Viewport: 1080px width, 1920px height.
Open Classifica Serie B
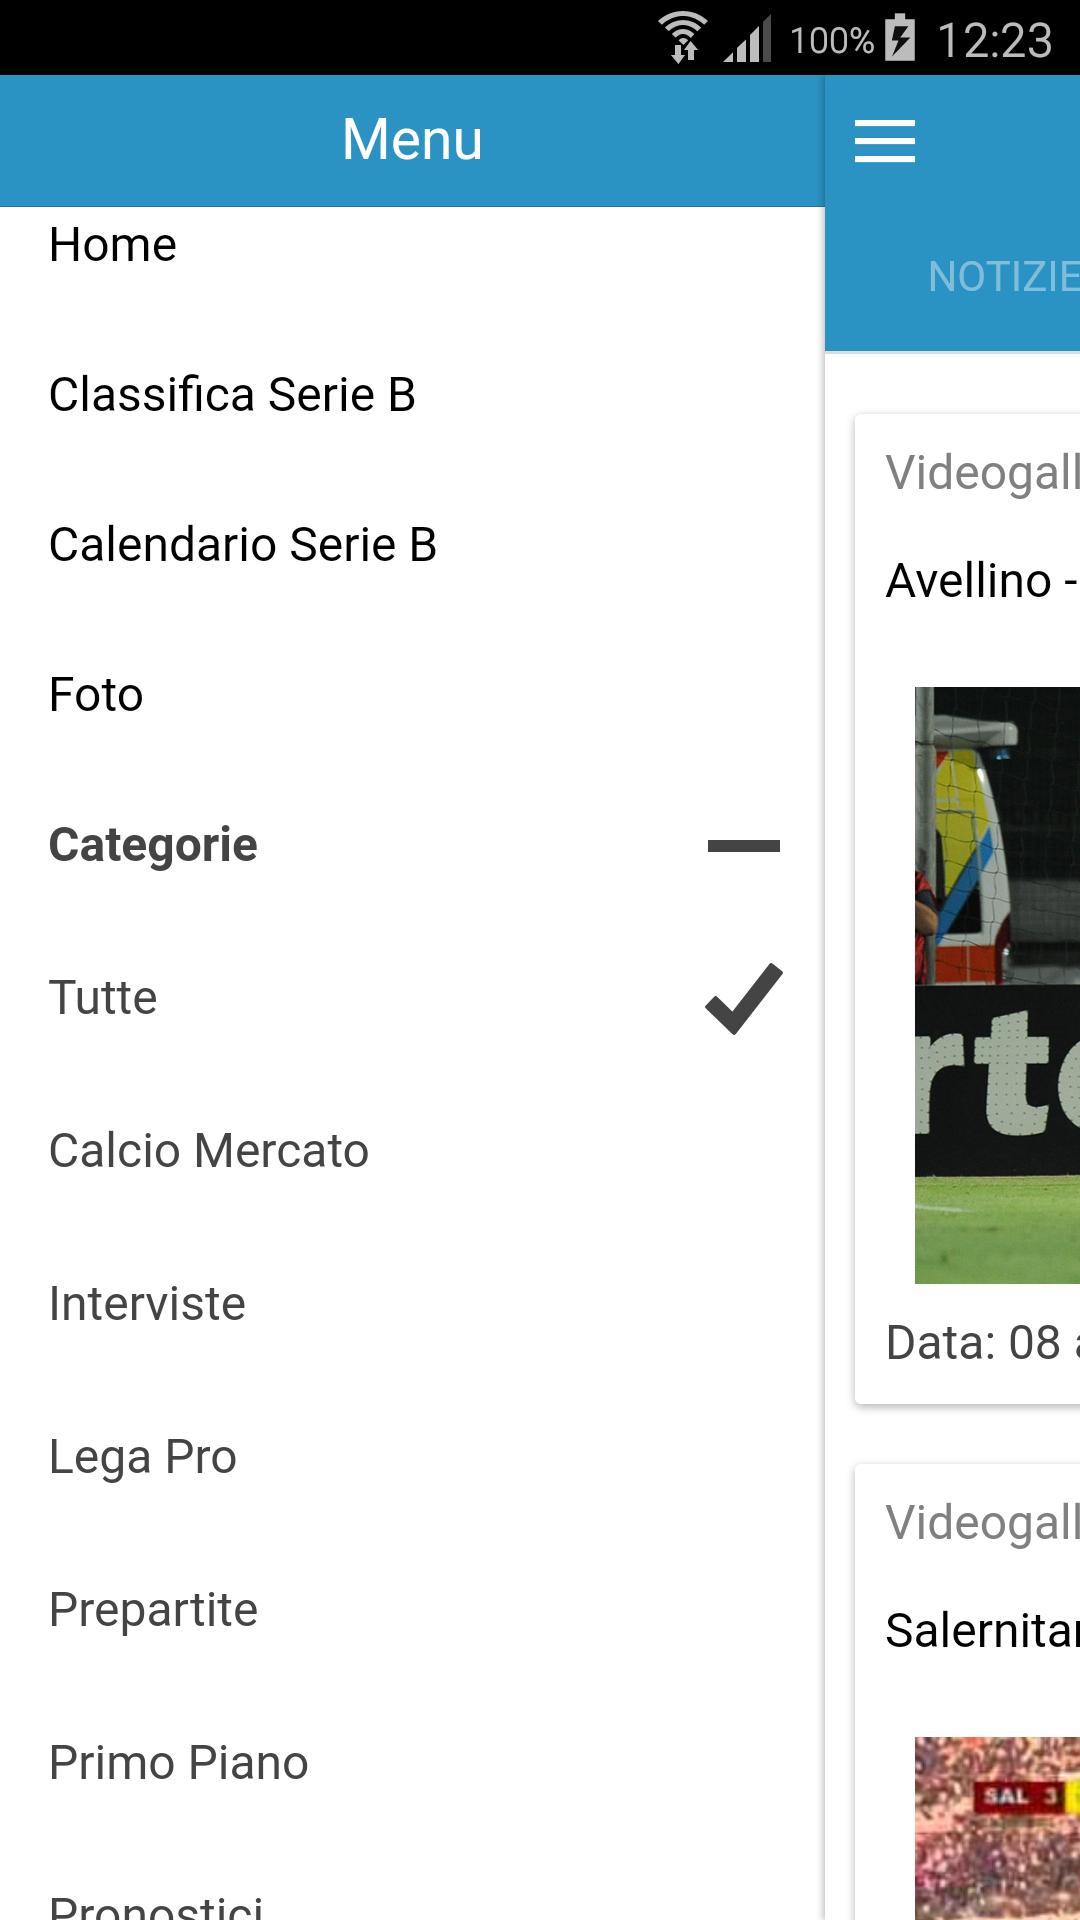pos(232,395)
